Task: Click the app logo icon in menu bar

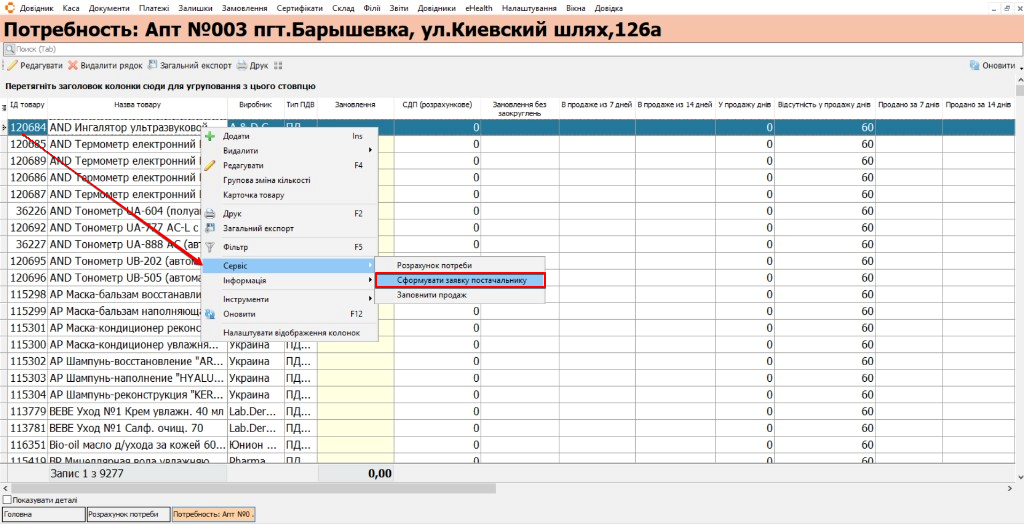Action: click(x=9, y=8)
